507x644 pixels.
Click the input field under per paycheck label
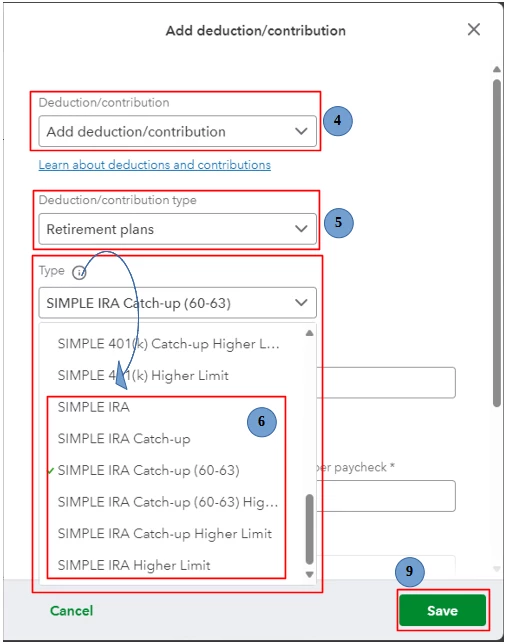pyautogui.click(x=386, y=496)
